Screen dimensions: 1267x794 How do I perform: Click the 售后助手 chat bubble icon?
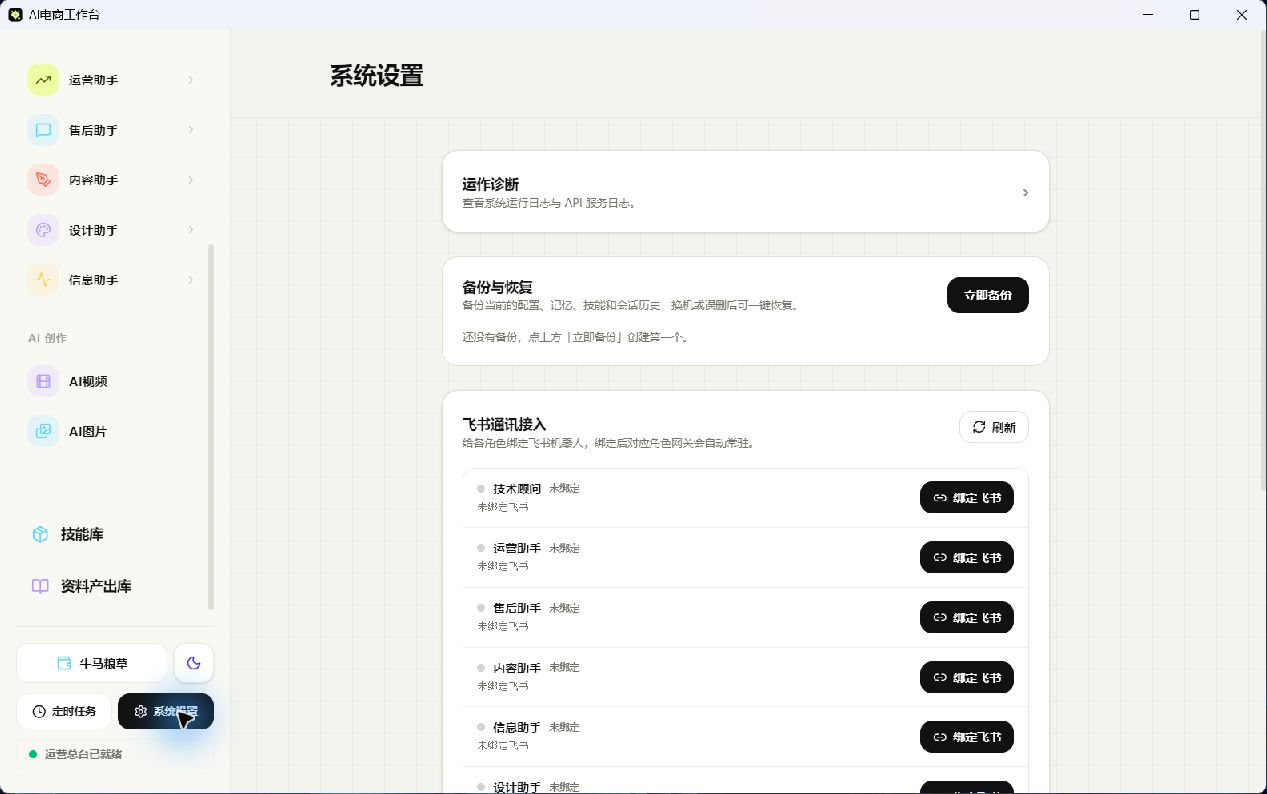pos(43,130)
